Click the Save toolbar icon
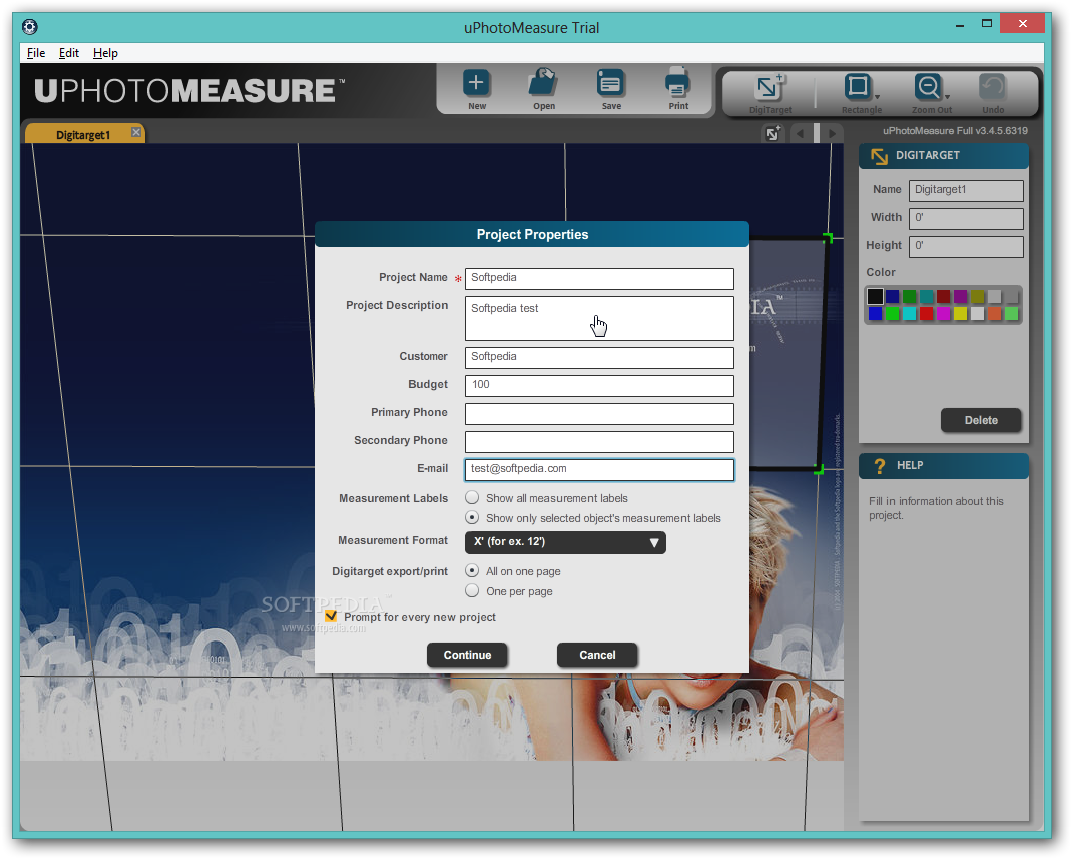This screenshot has height=859, width=1072. coord(610,83)
